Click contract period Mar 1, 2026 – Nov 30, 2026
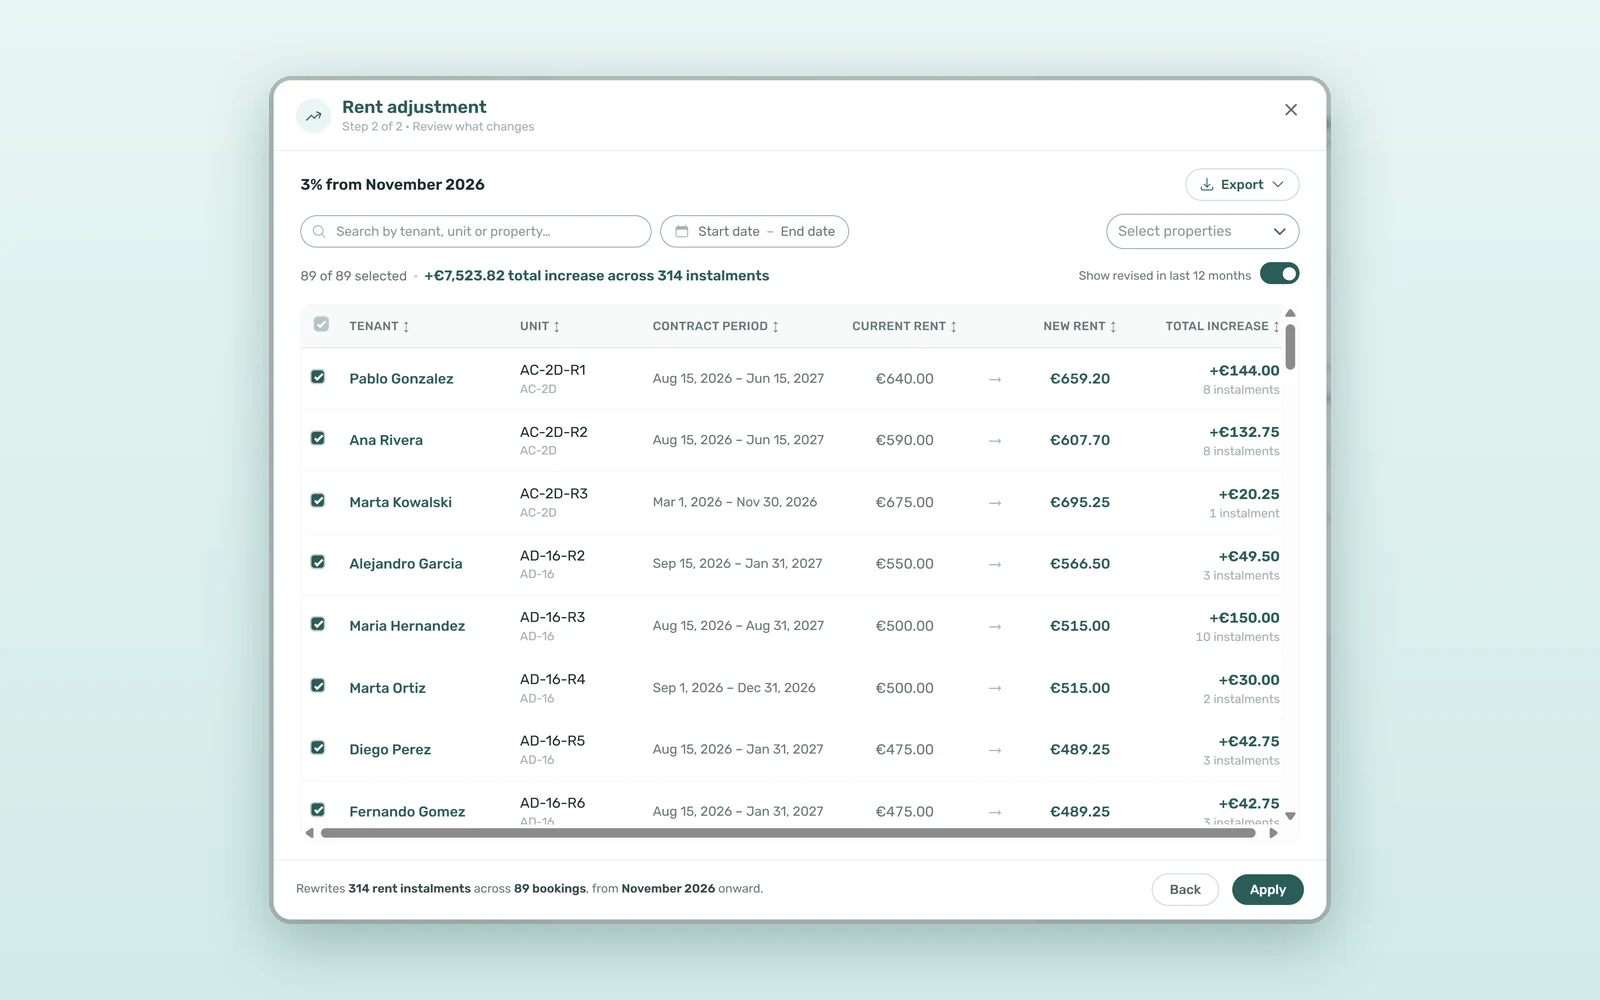Viewport: 1600px width, 1000px height. pyautogui.click(x=735, y=502)
